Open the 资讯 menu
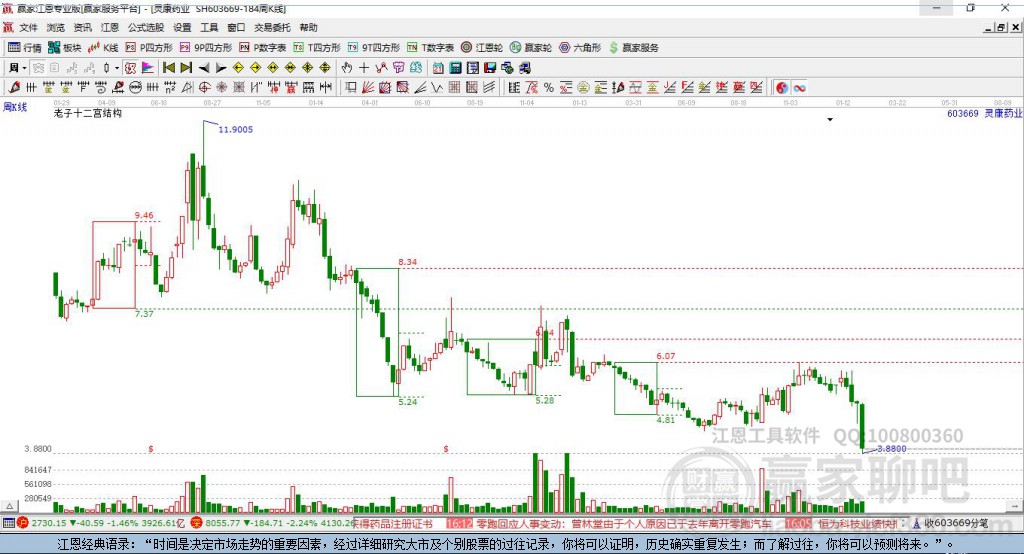The width and height of the screenshot is (1024, 554). click(x=82, y=27)
